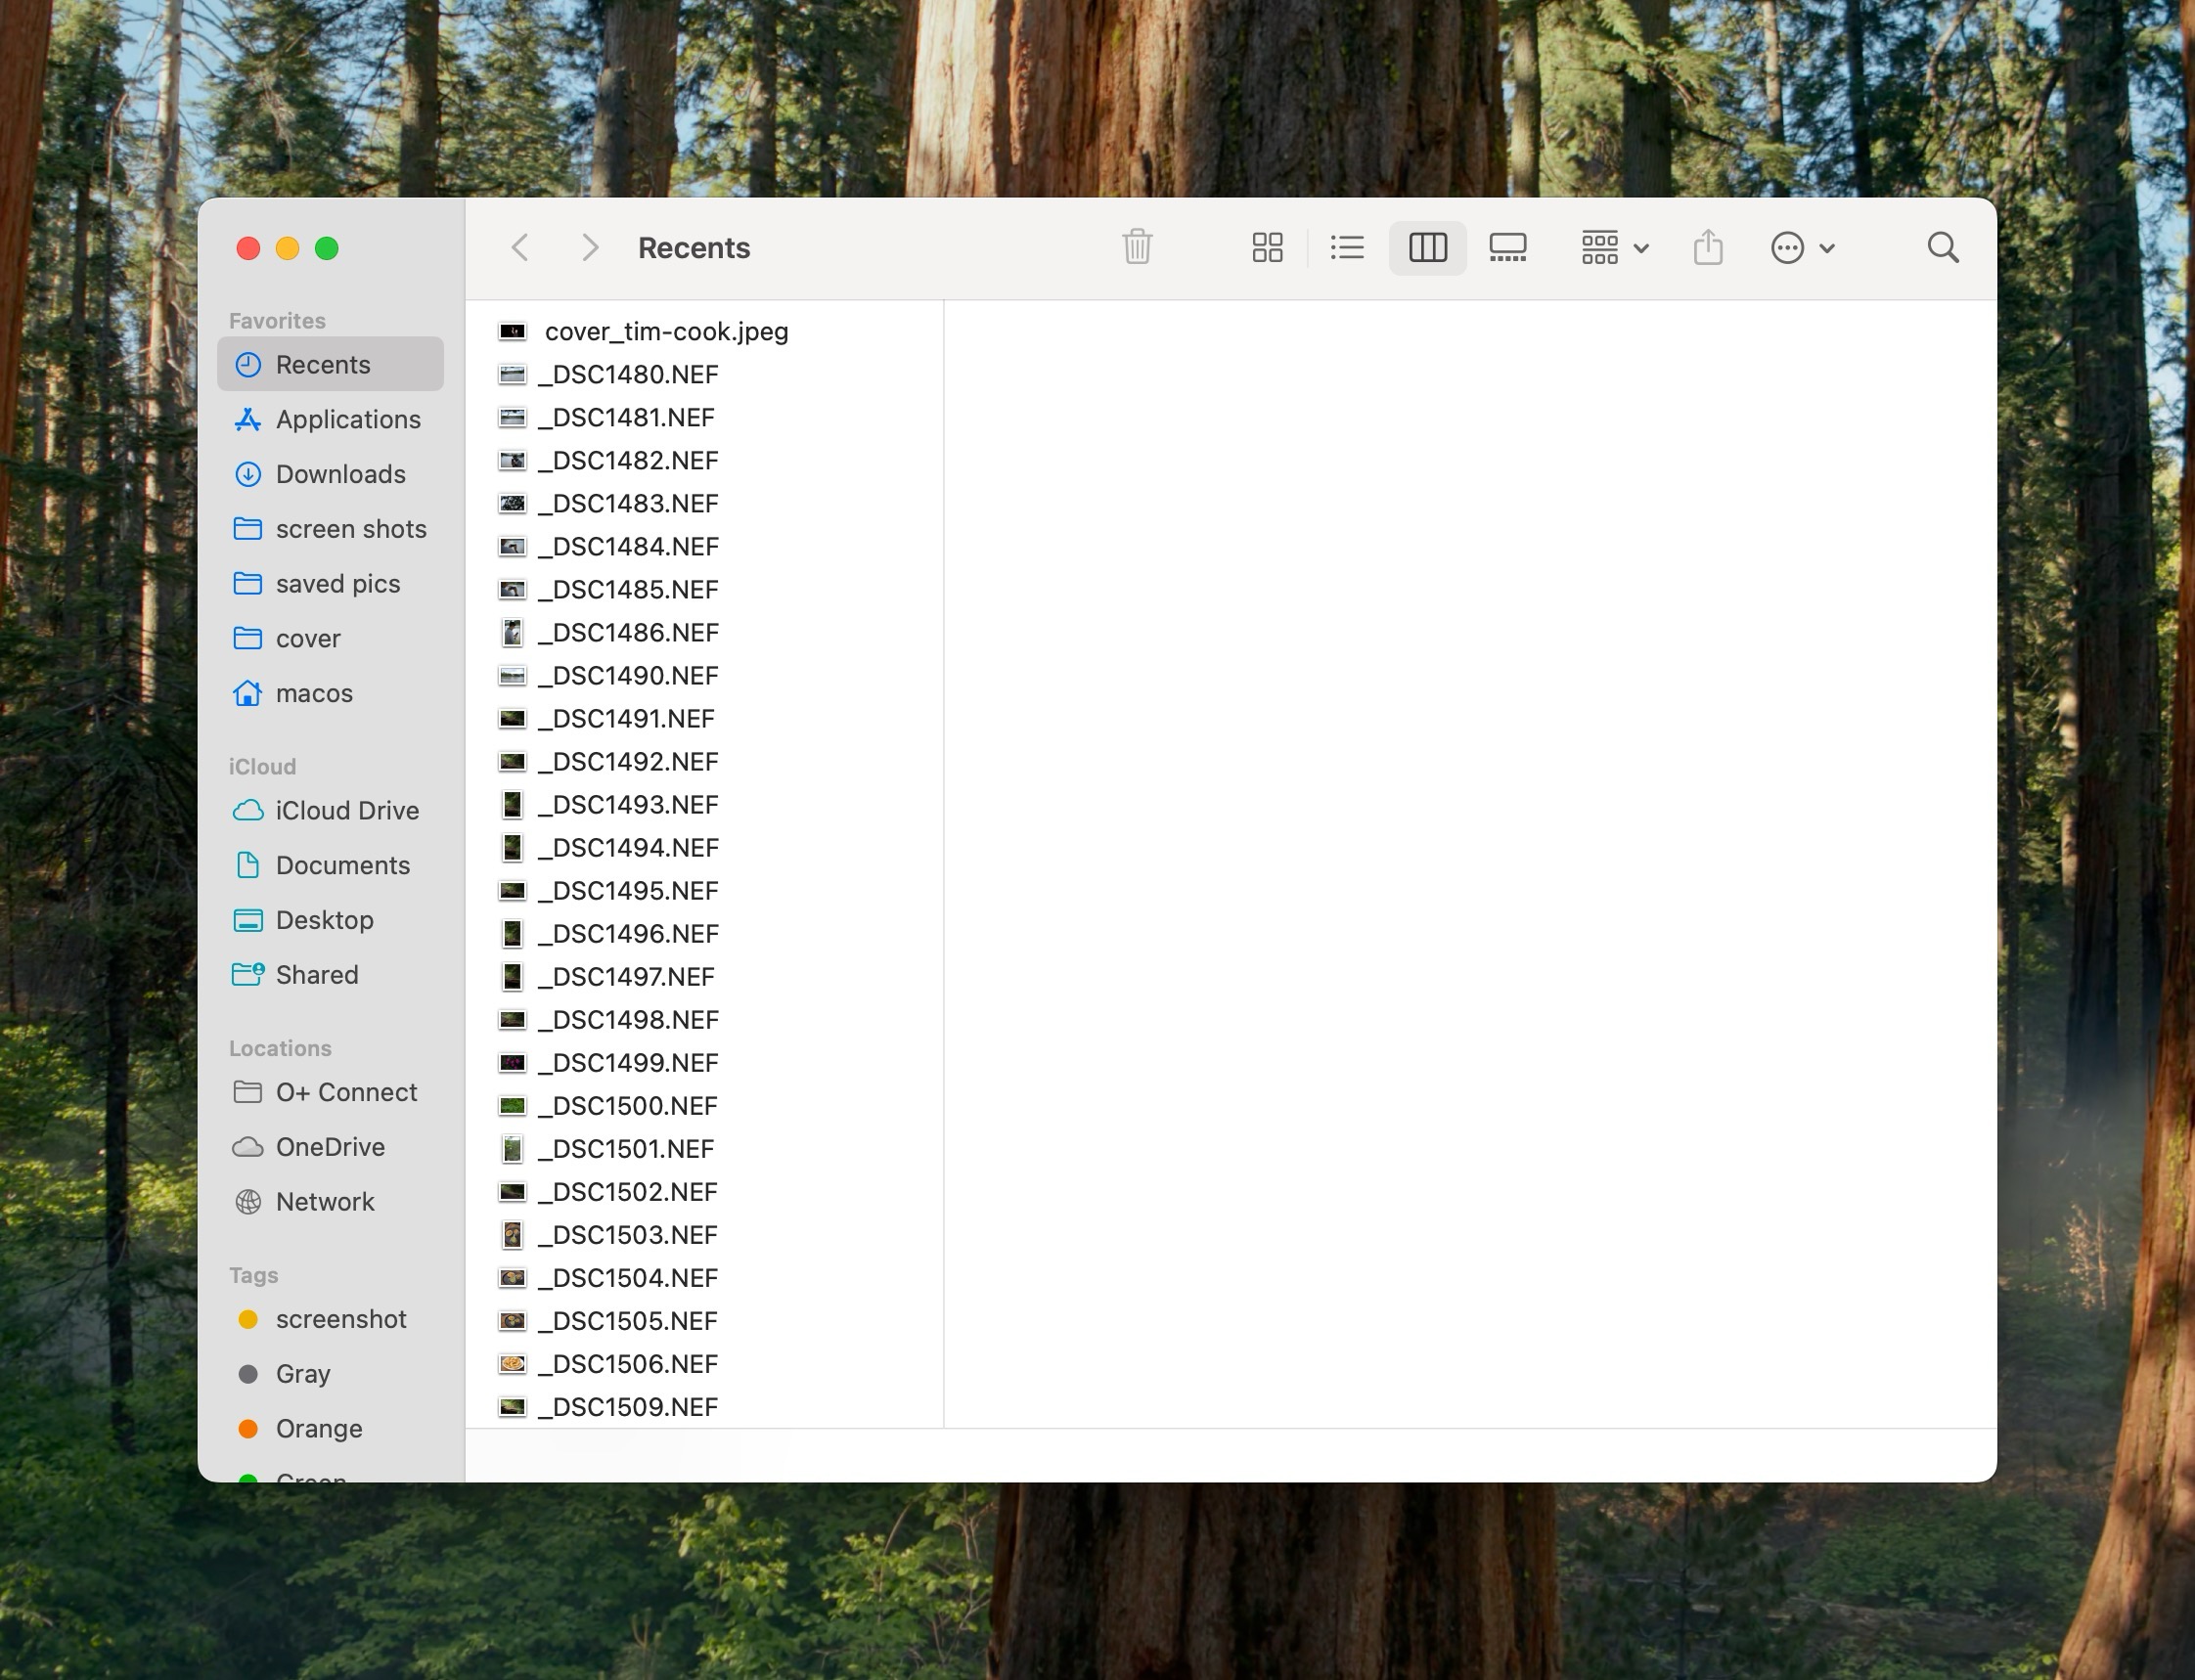Viewport: 2195px width, 1680px height.
Task: Select the yellow screenshot tag
Action: (330, 1319)
